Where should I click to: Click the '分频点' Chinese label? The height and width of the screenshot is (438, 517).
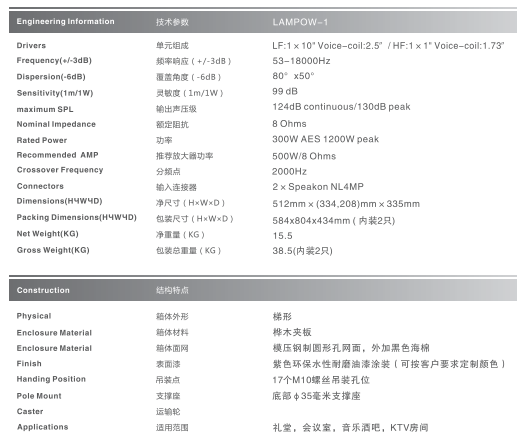pos(168,171)
